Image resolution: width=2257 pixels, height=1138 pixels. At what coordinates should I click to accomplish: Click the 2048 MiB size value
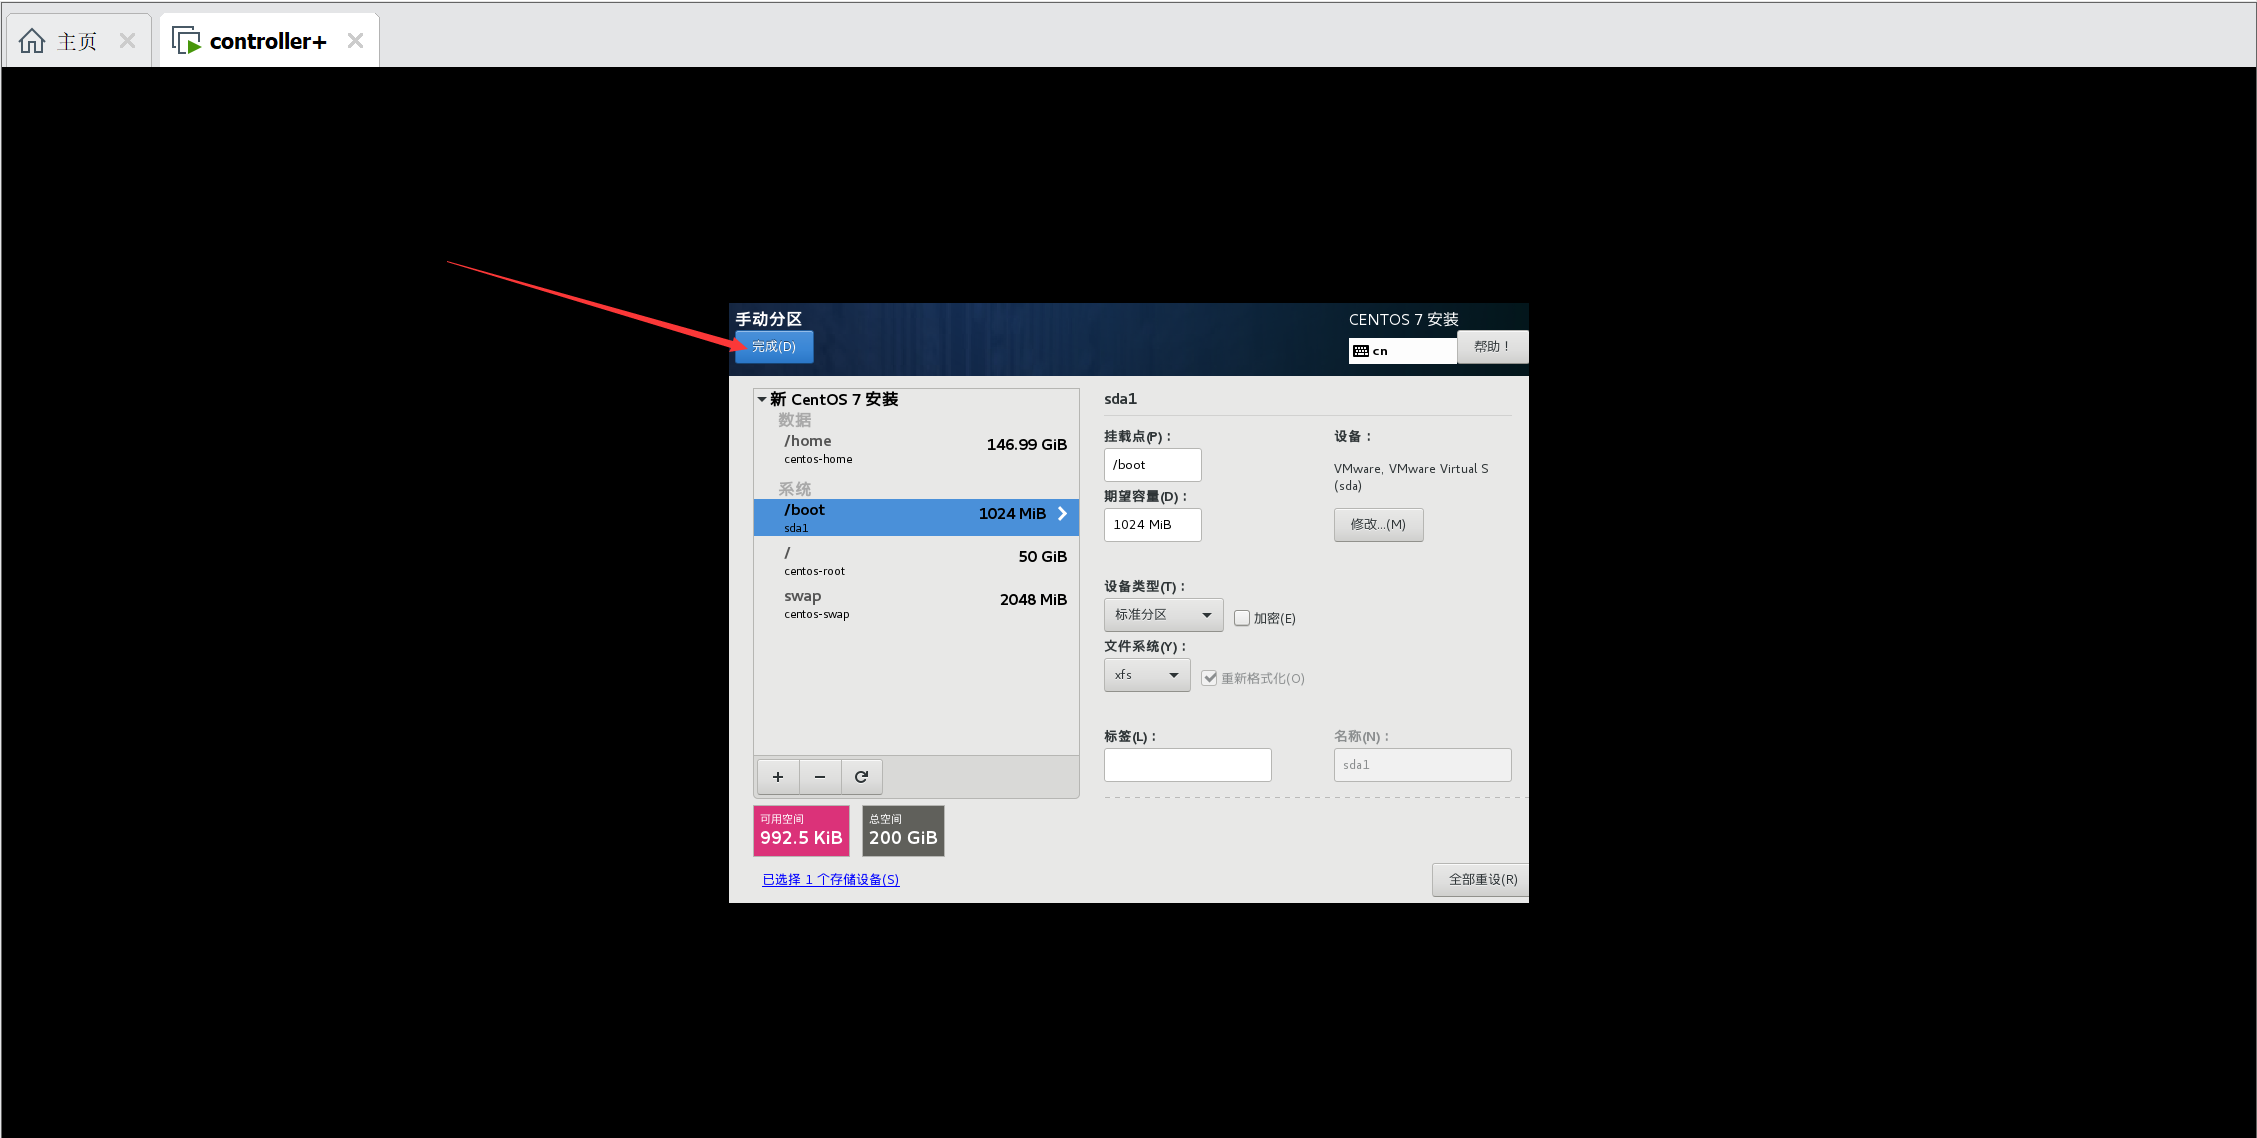[1033, 600]
